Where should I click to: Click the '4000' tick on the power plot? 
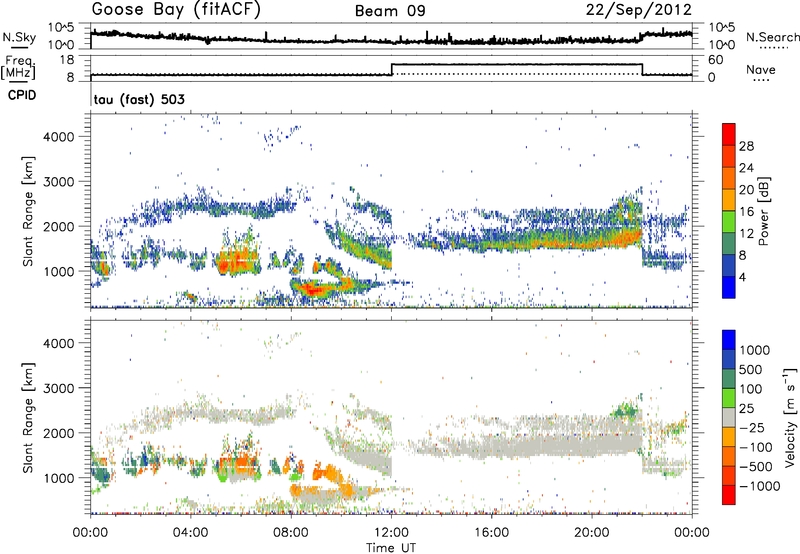[x=59, y=137]
